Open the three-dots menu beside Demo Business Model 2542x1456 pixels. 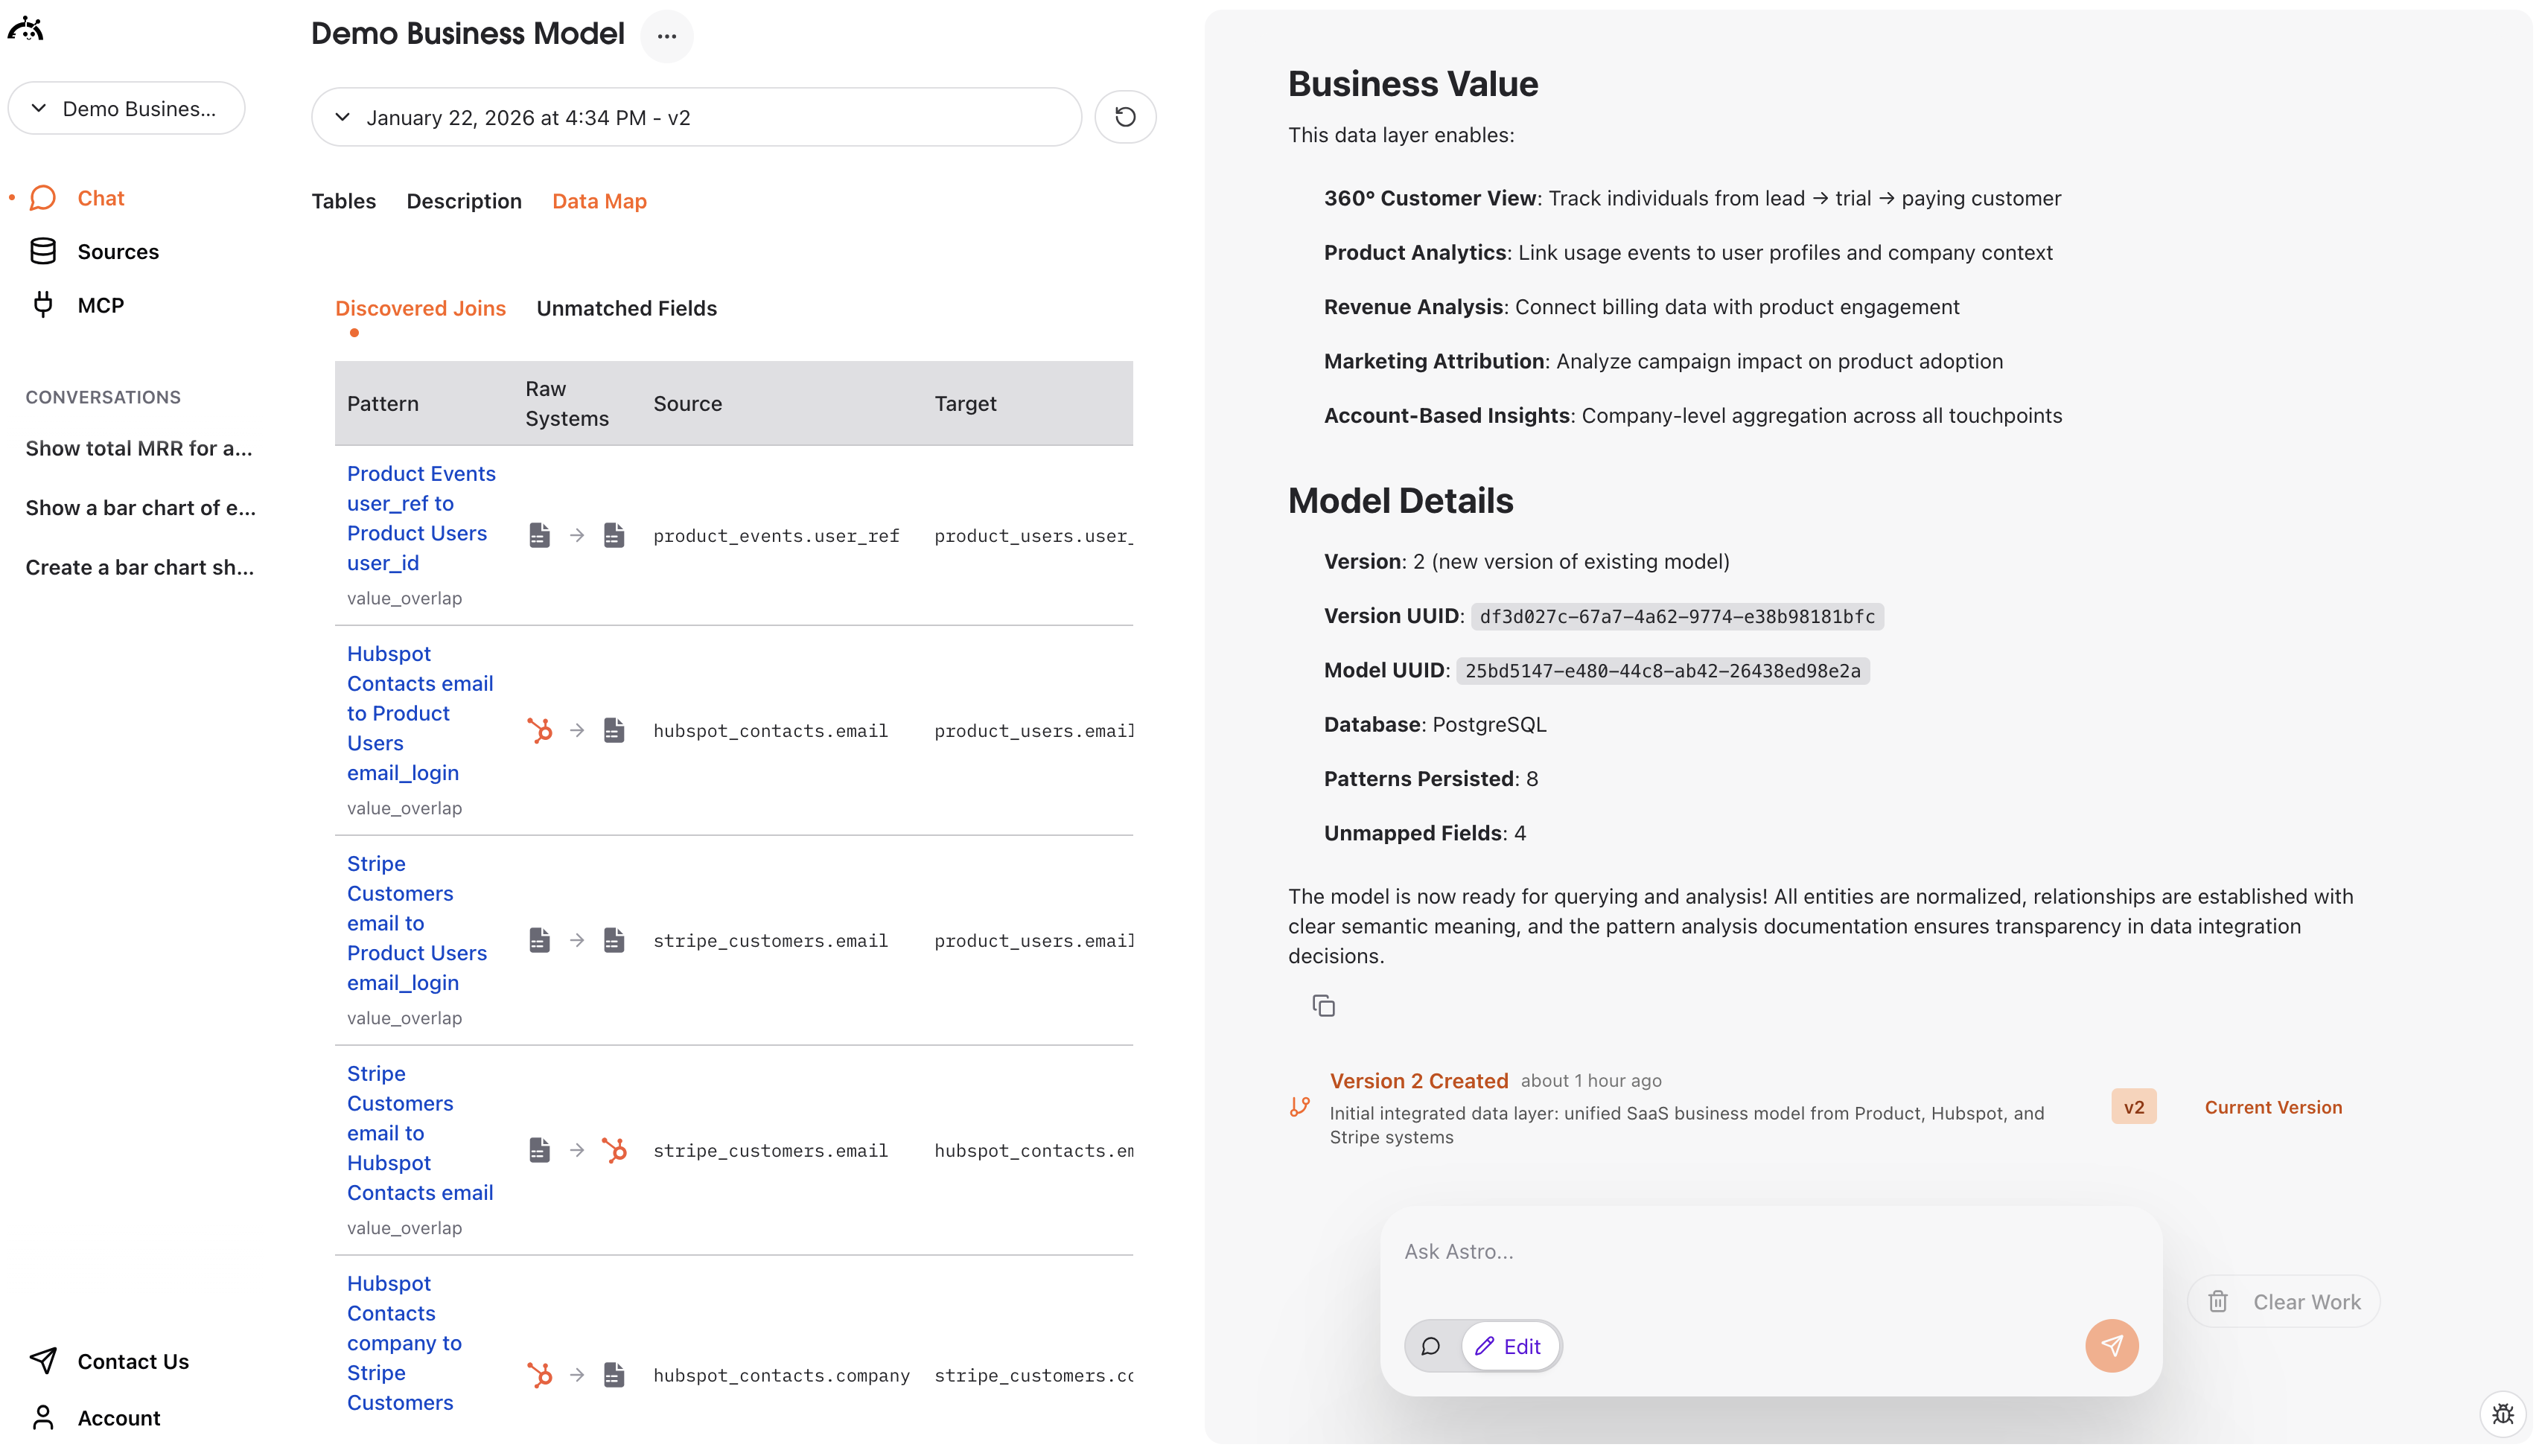(x=667, y=36)
